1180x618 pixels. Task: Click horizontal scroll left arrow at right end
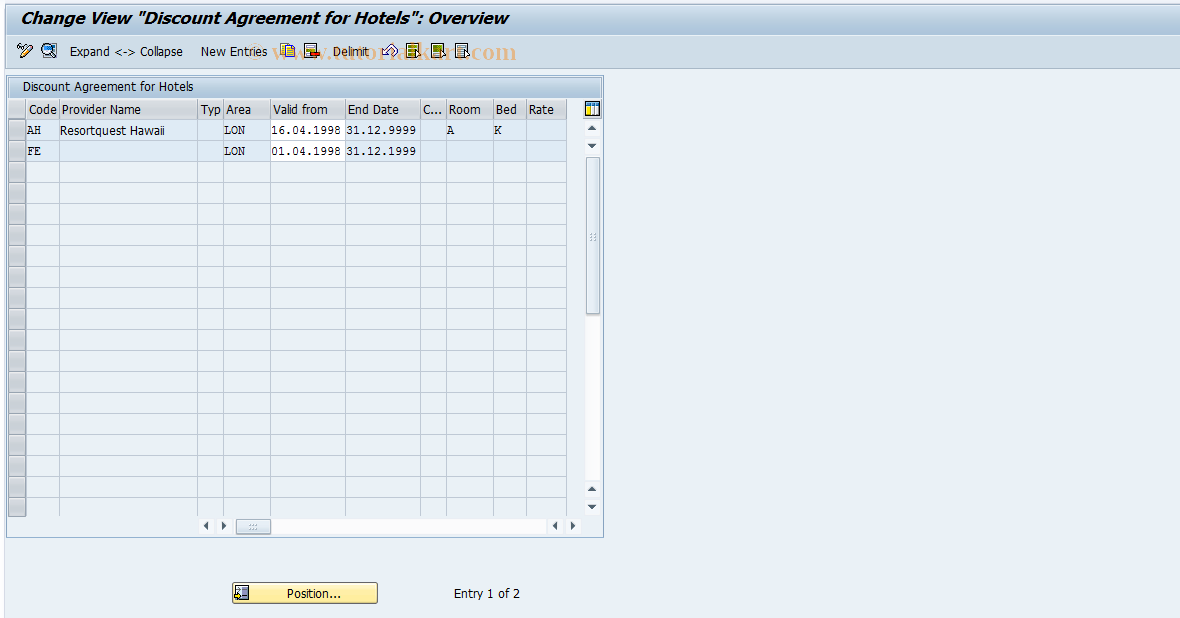click(x=555, y=526)
